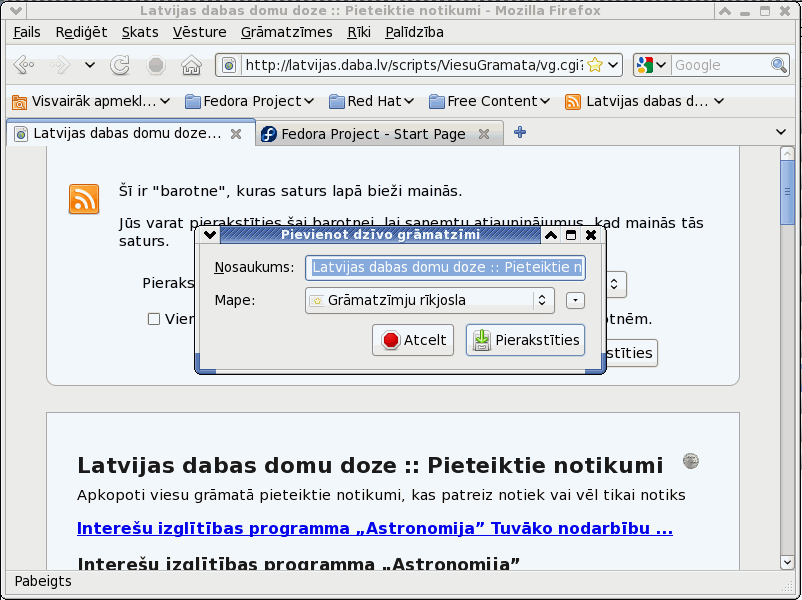
Task: Click the Atcelt button
Action: tap(413, 340)
